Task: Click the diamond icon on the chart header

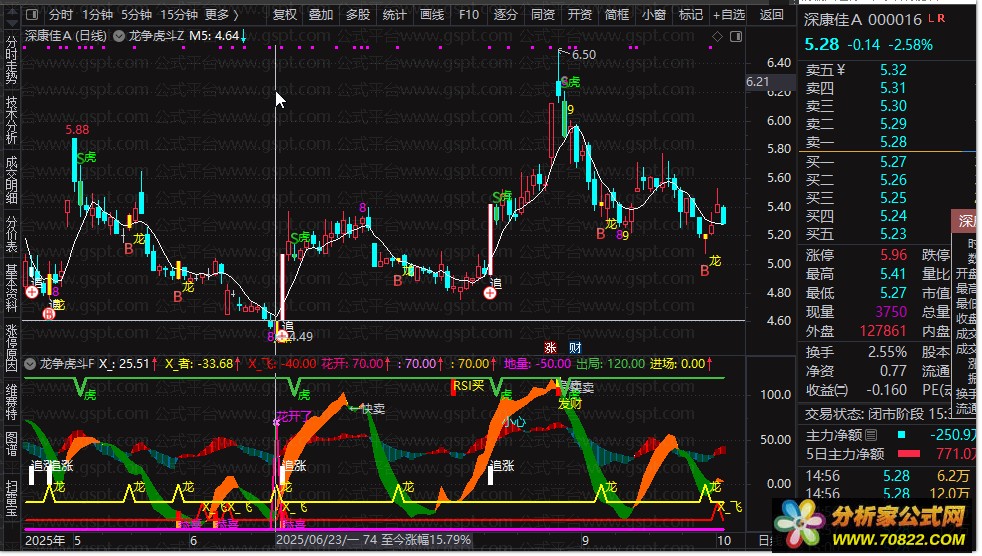Action: pyautogui.click(x=717, y=37)
